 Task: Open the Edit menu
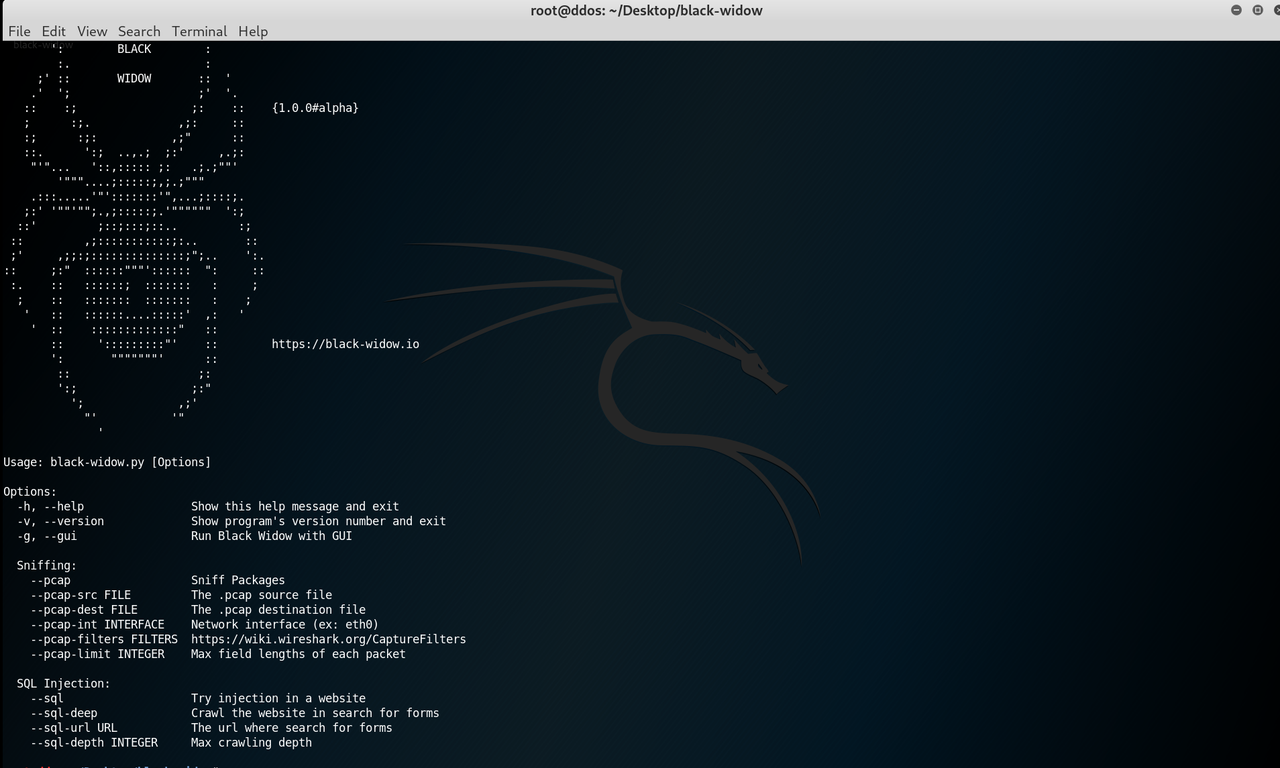click(53, 31)
